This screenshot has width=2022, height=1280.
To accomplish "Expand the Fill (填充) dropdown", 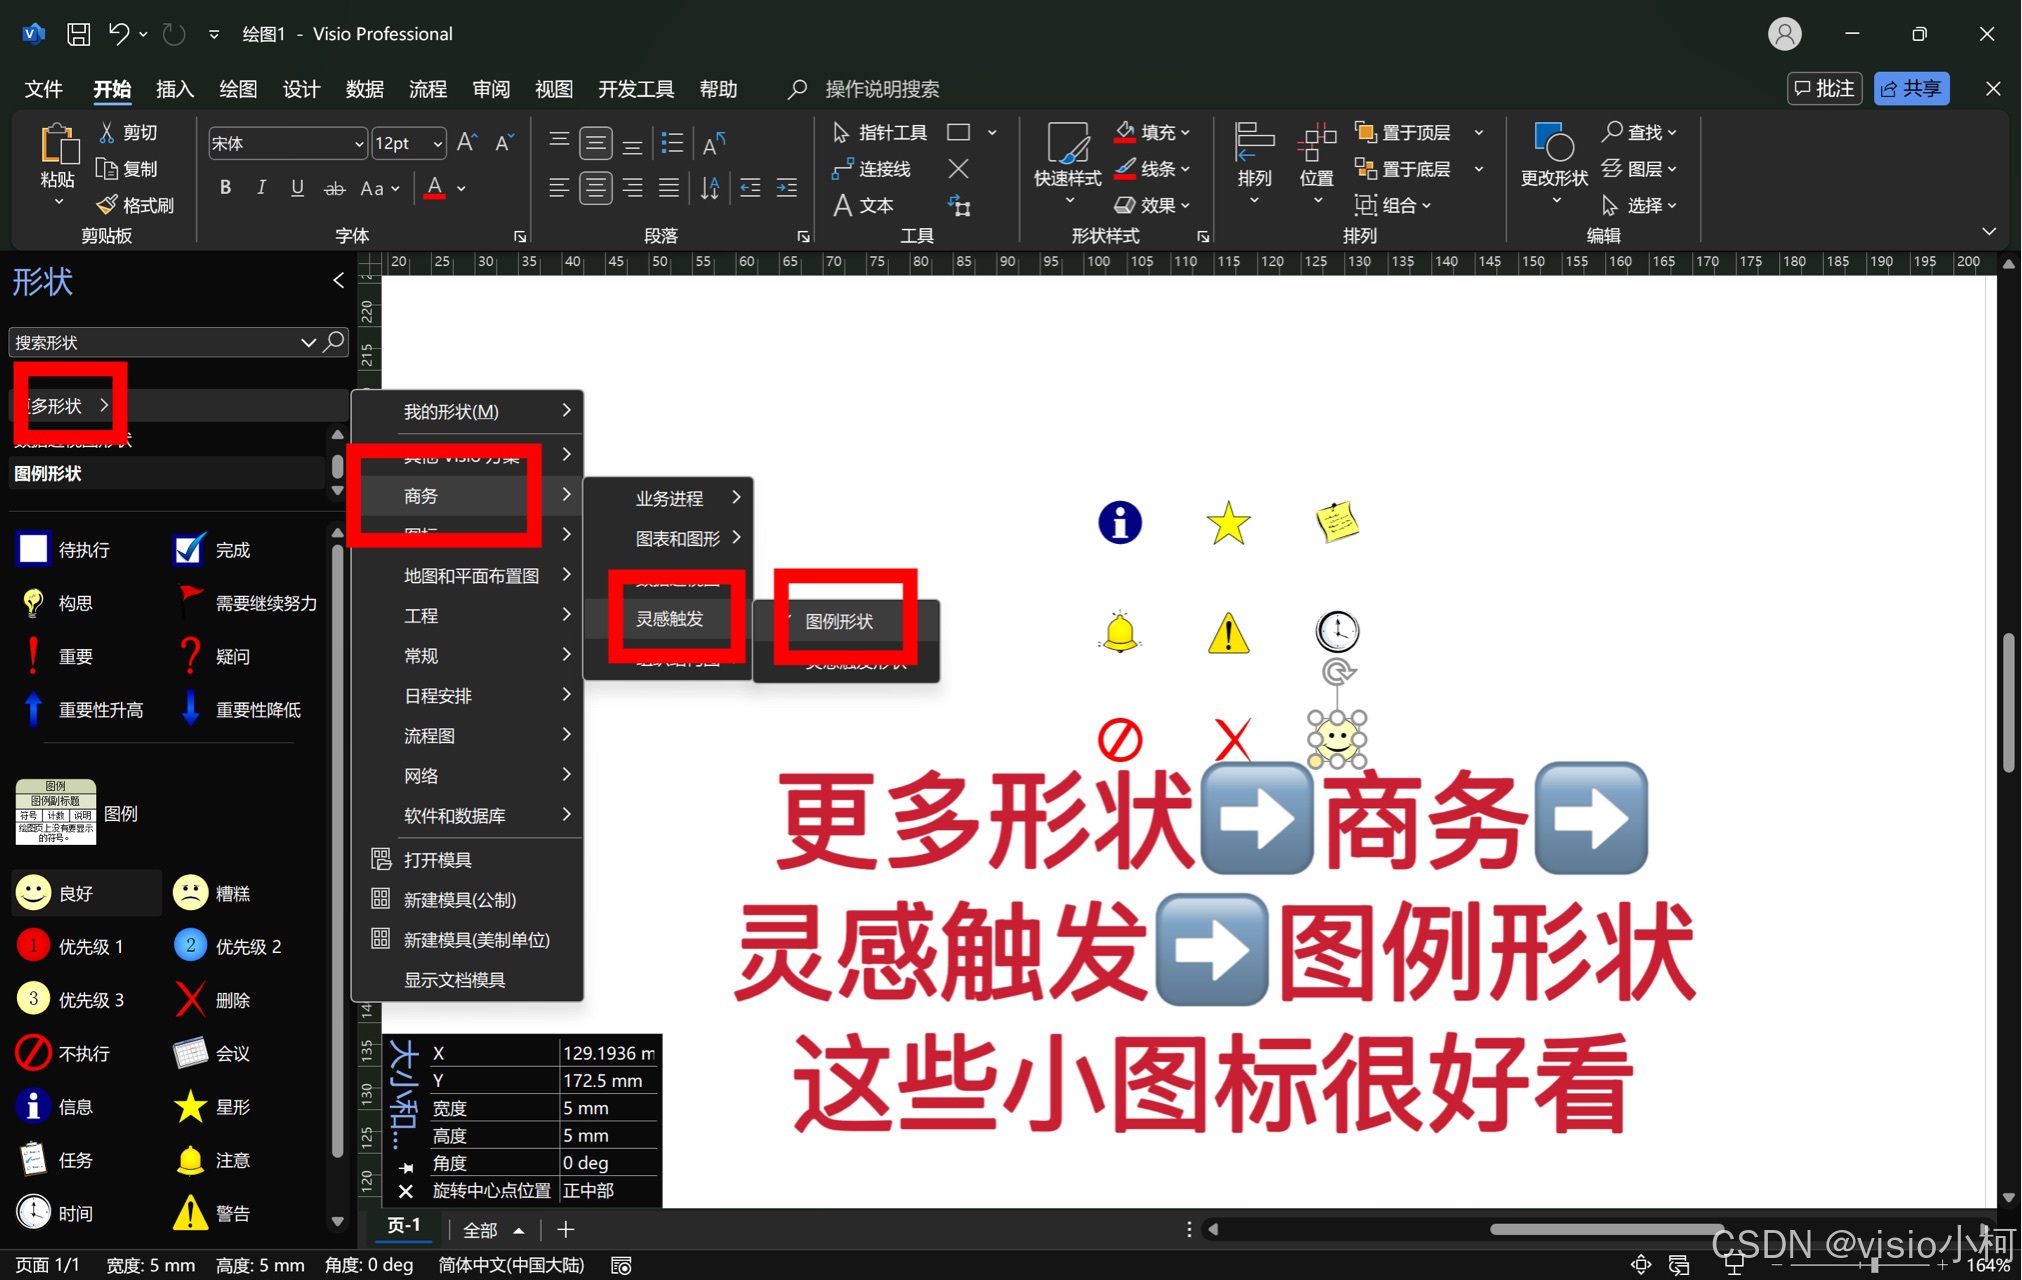I will click(x=1185, y=132).
